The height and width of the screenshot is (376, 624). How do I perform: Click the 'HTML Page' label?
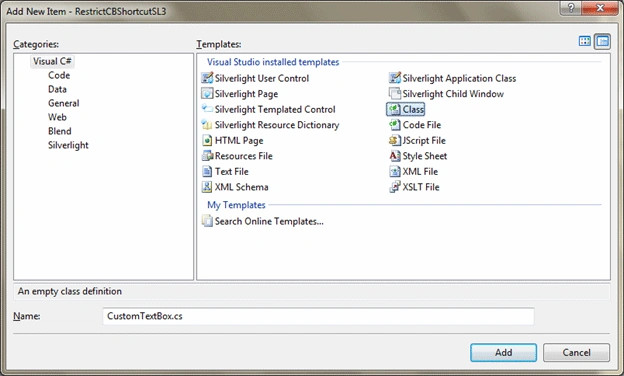[x=239, y=140]
